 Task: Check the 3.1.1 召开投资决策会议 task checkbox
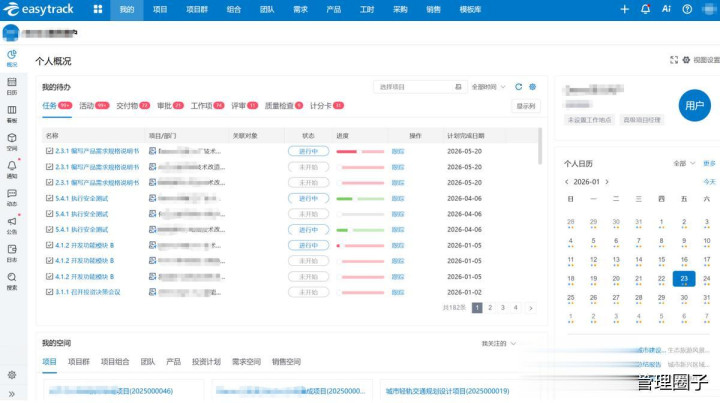[50, 292]
